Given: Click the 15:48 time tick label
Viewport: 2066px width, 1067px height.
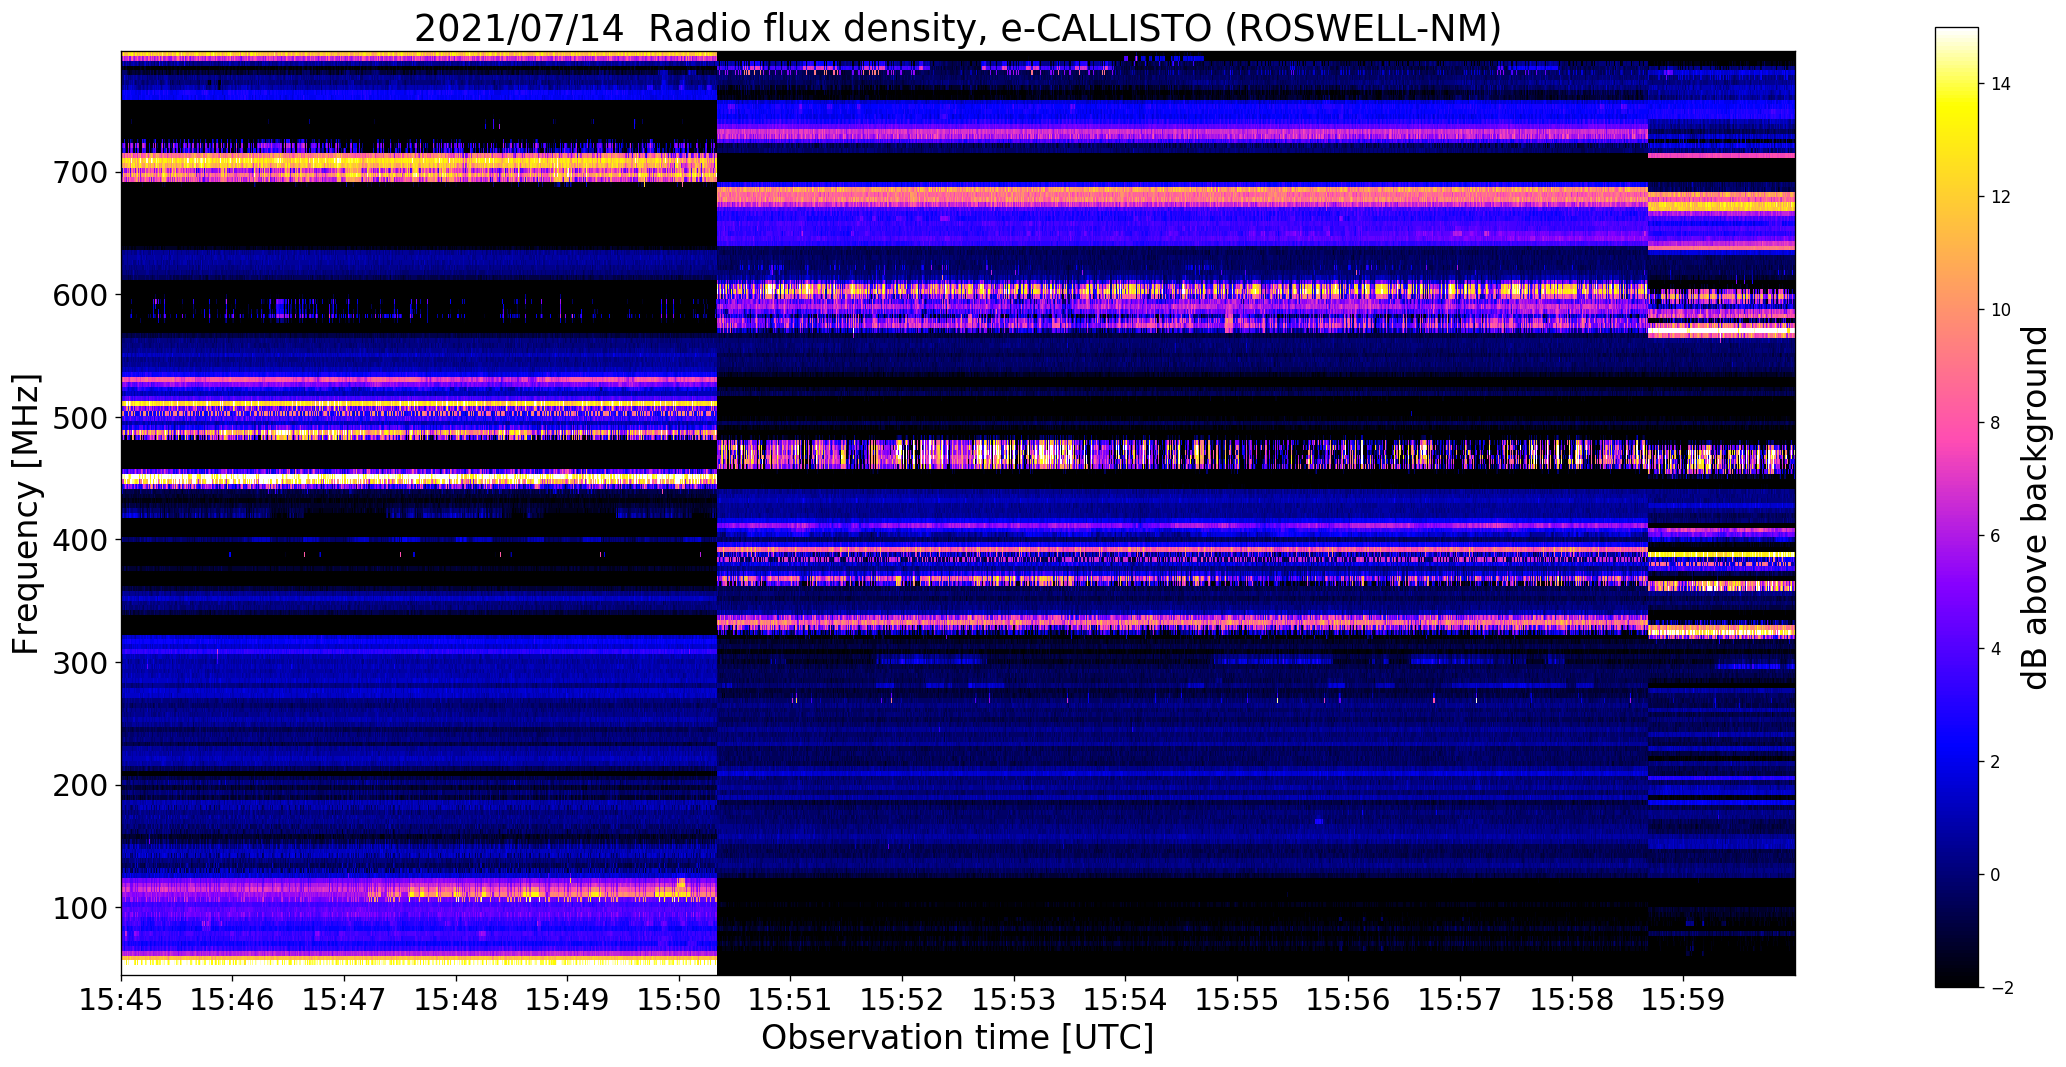Looking at the screenshot, I should [x=456, y=1000].
